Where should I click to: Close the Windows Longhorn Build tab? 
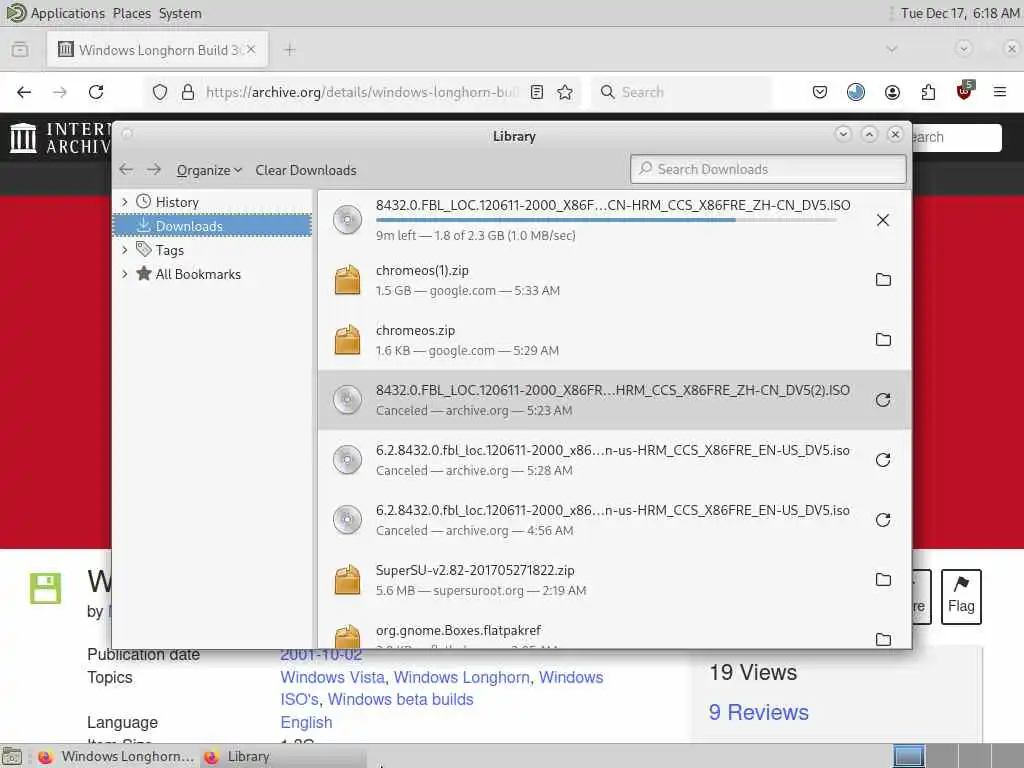pos(251,50)
